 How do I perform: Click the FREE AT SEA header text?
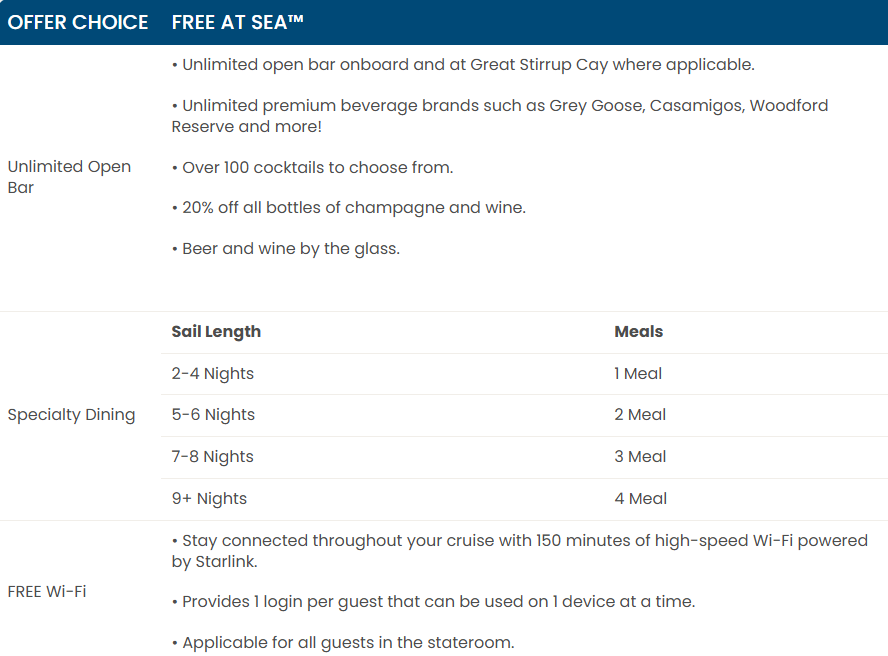(238, 22)
